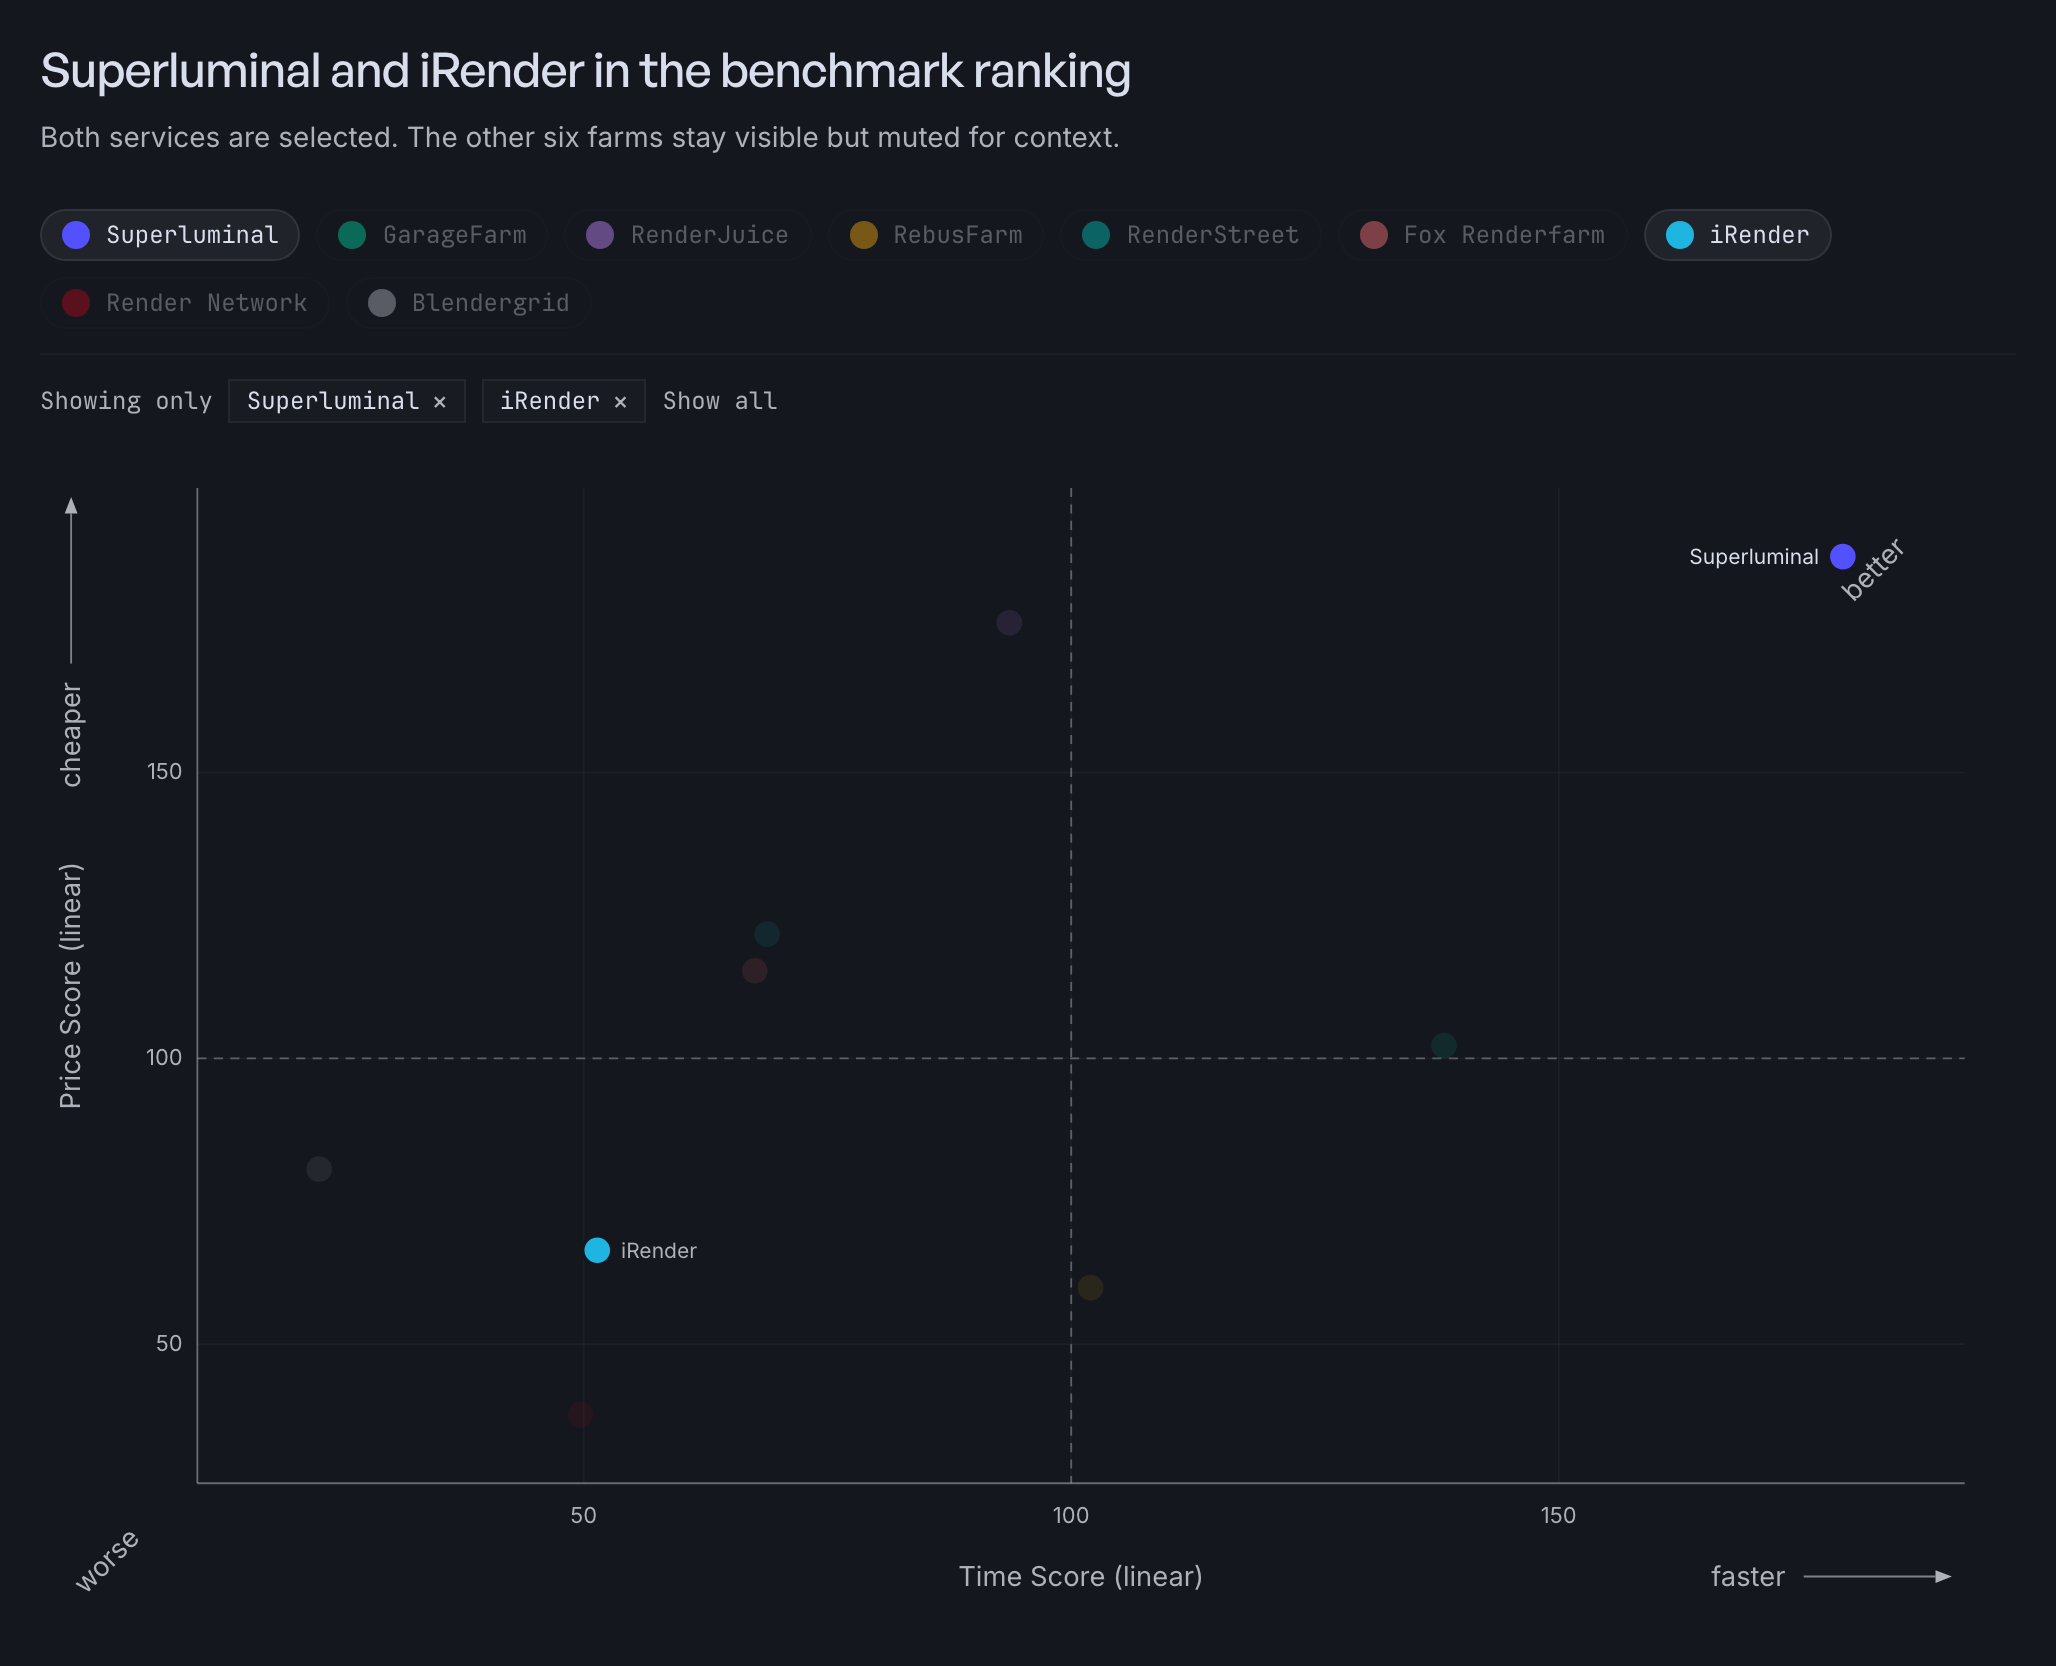
Task: Remove the iRender filter tag via ×
Action: point(621,401)
